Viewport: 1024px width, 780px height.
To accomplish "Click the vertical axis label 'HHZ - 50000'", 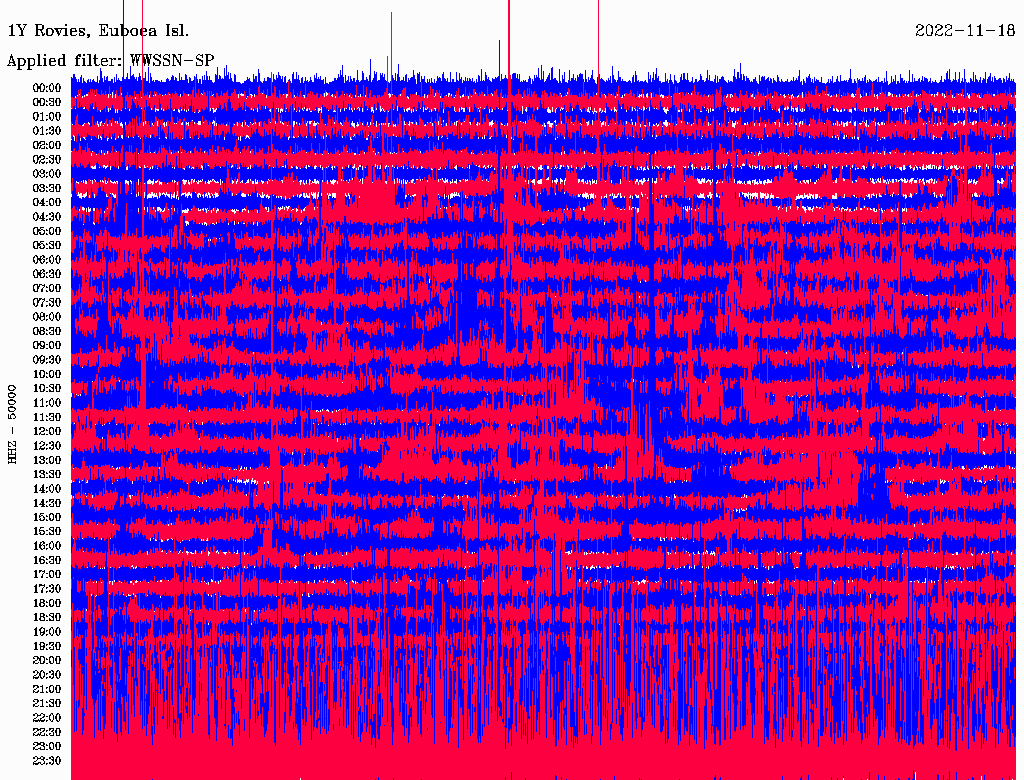I will pos(12,424).
